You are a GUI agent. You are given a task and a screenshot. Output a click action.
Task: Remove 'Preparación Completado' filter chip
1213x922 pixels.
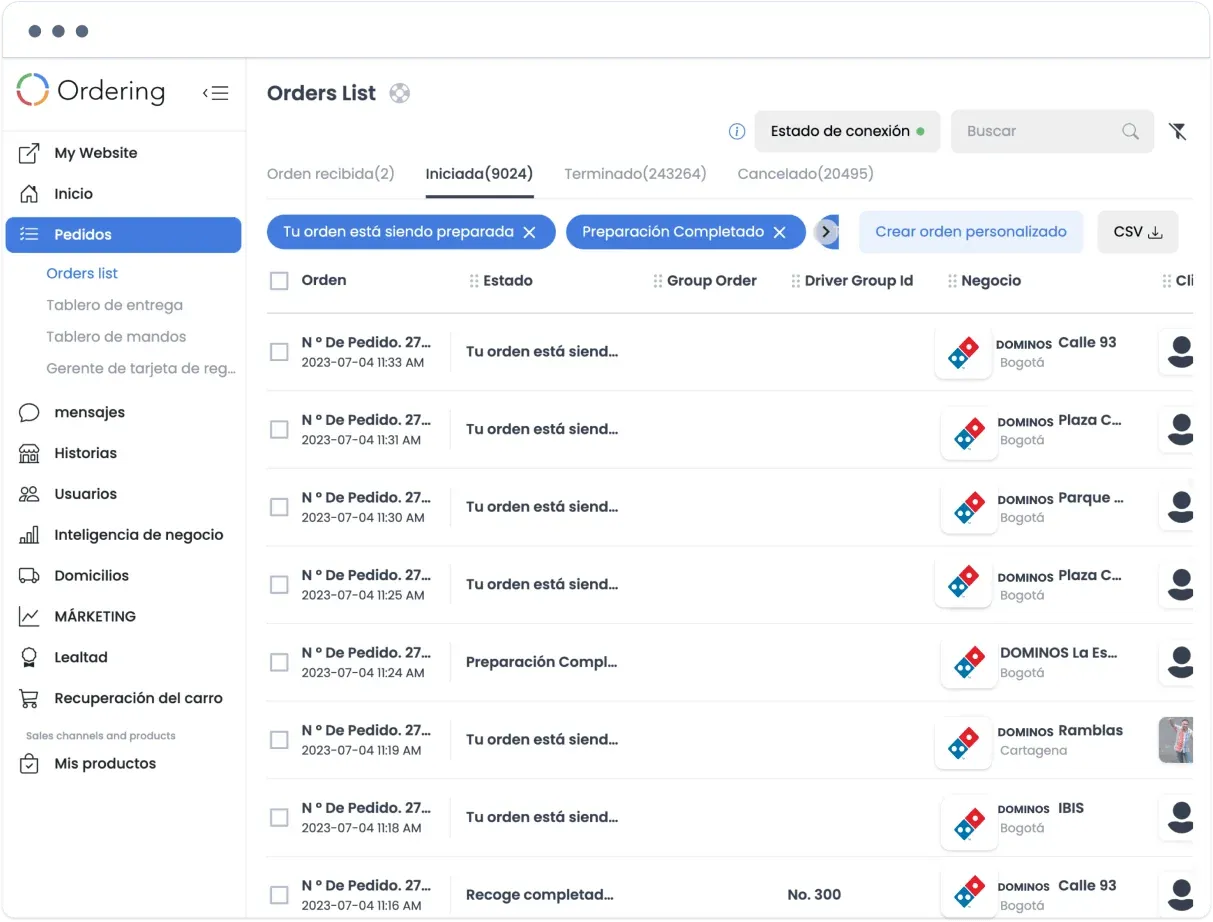(x=780, y=232)
